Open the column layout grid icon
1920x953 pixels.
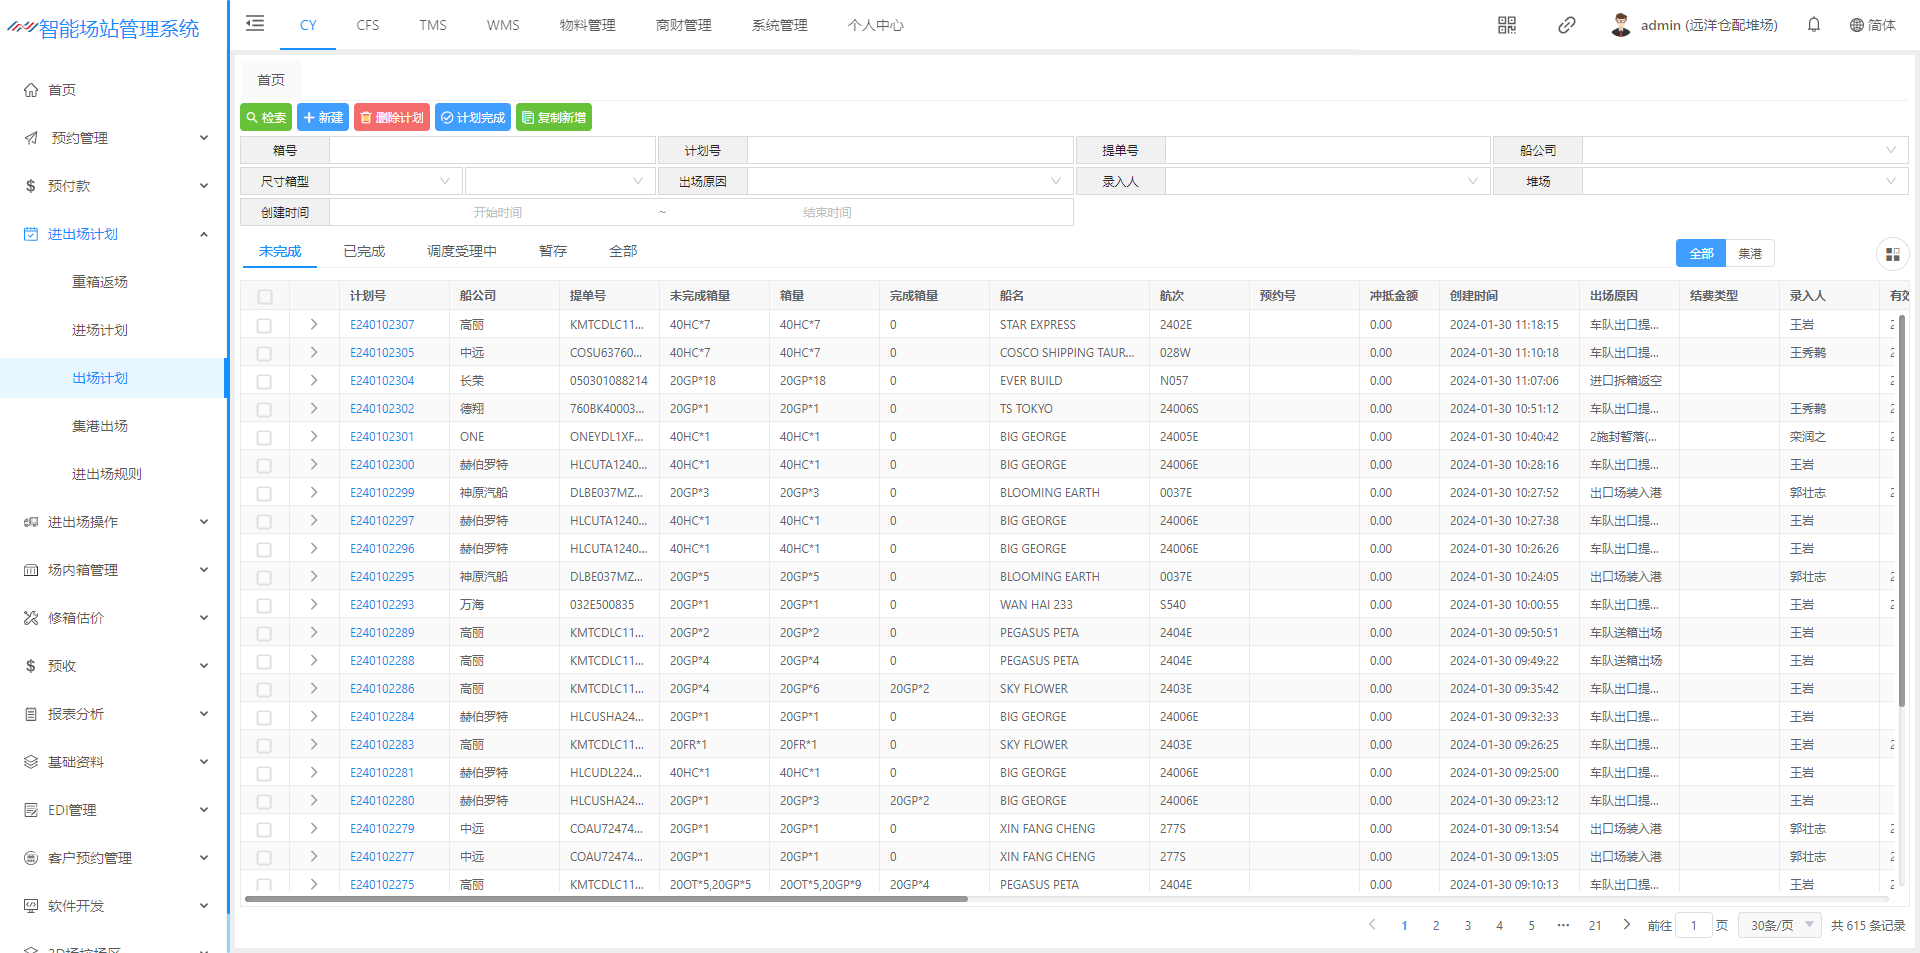click(1892, 254)
